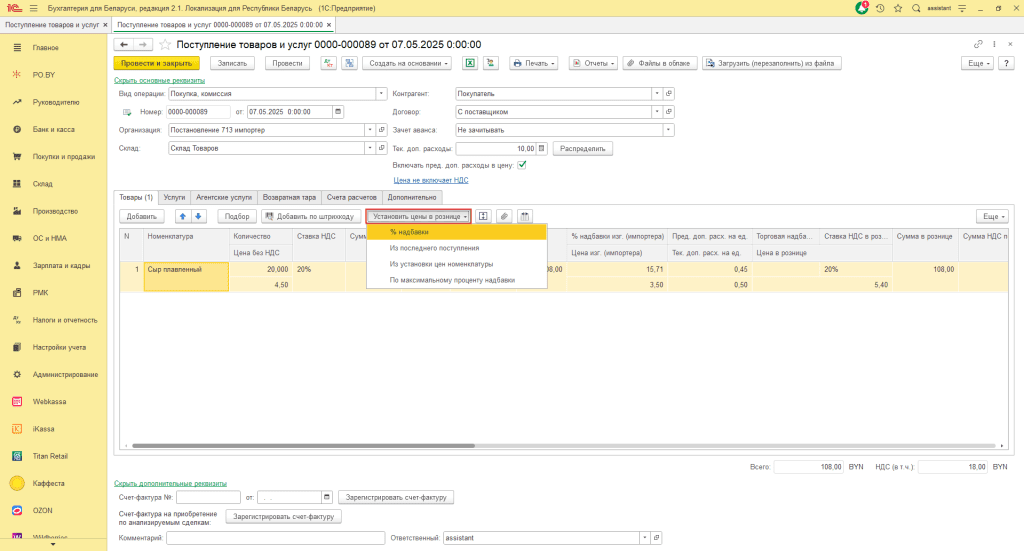Screen dimensions: 1024x551
Task: Open Создать на основании dropdown
Action: tap(408, 63)
